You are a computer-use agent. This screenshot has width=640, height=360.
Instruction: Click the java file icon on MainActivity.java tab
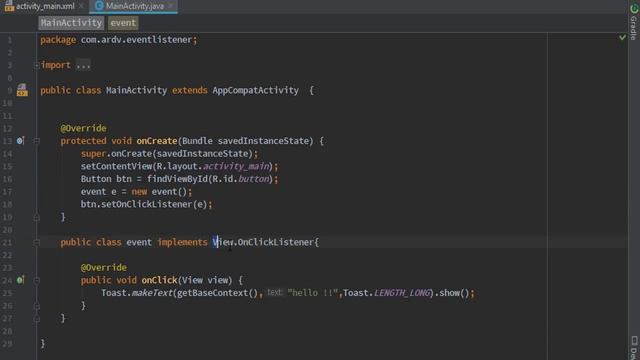click(99, 6)
